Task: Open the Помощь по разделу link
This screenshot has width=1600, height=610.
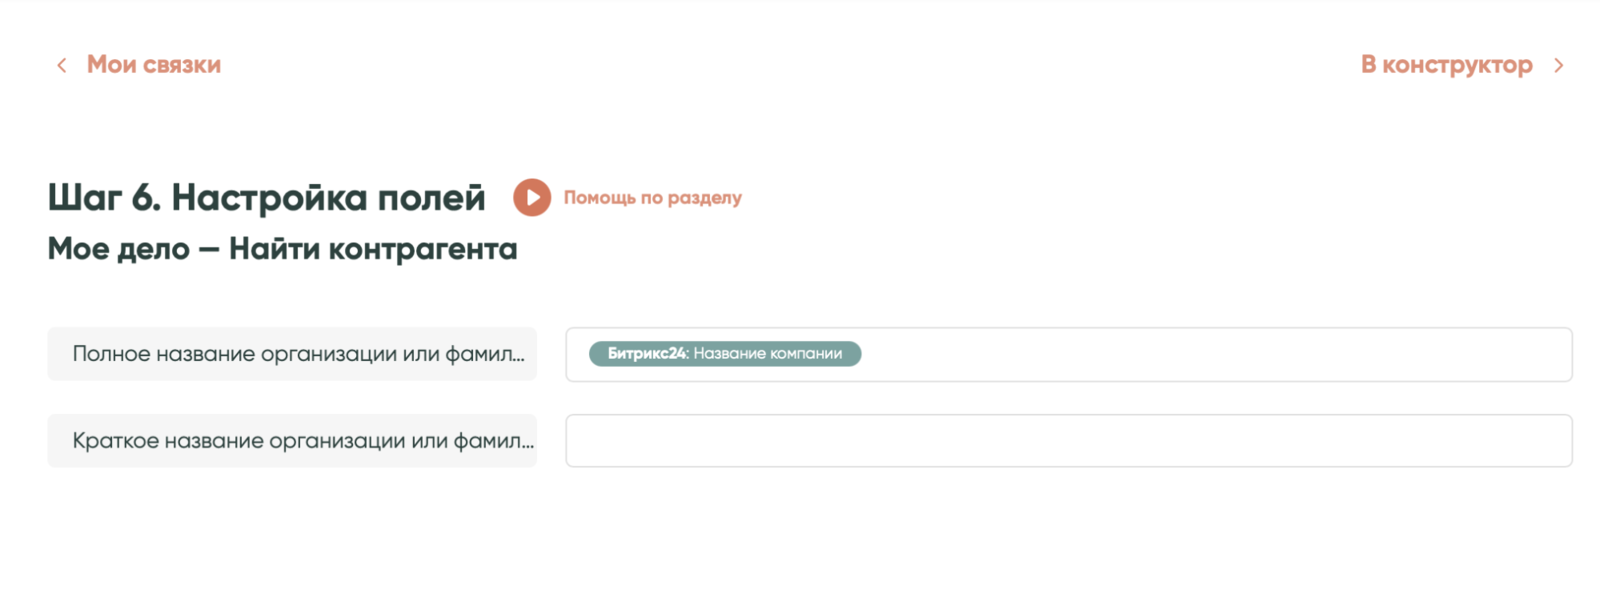Action: 652,198
